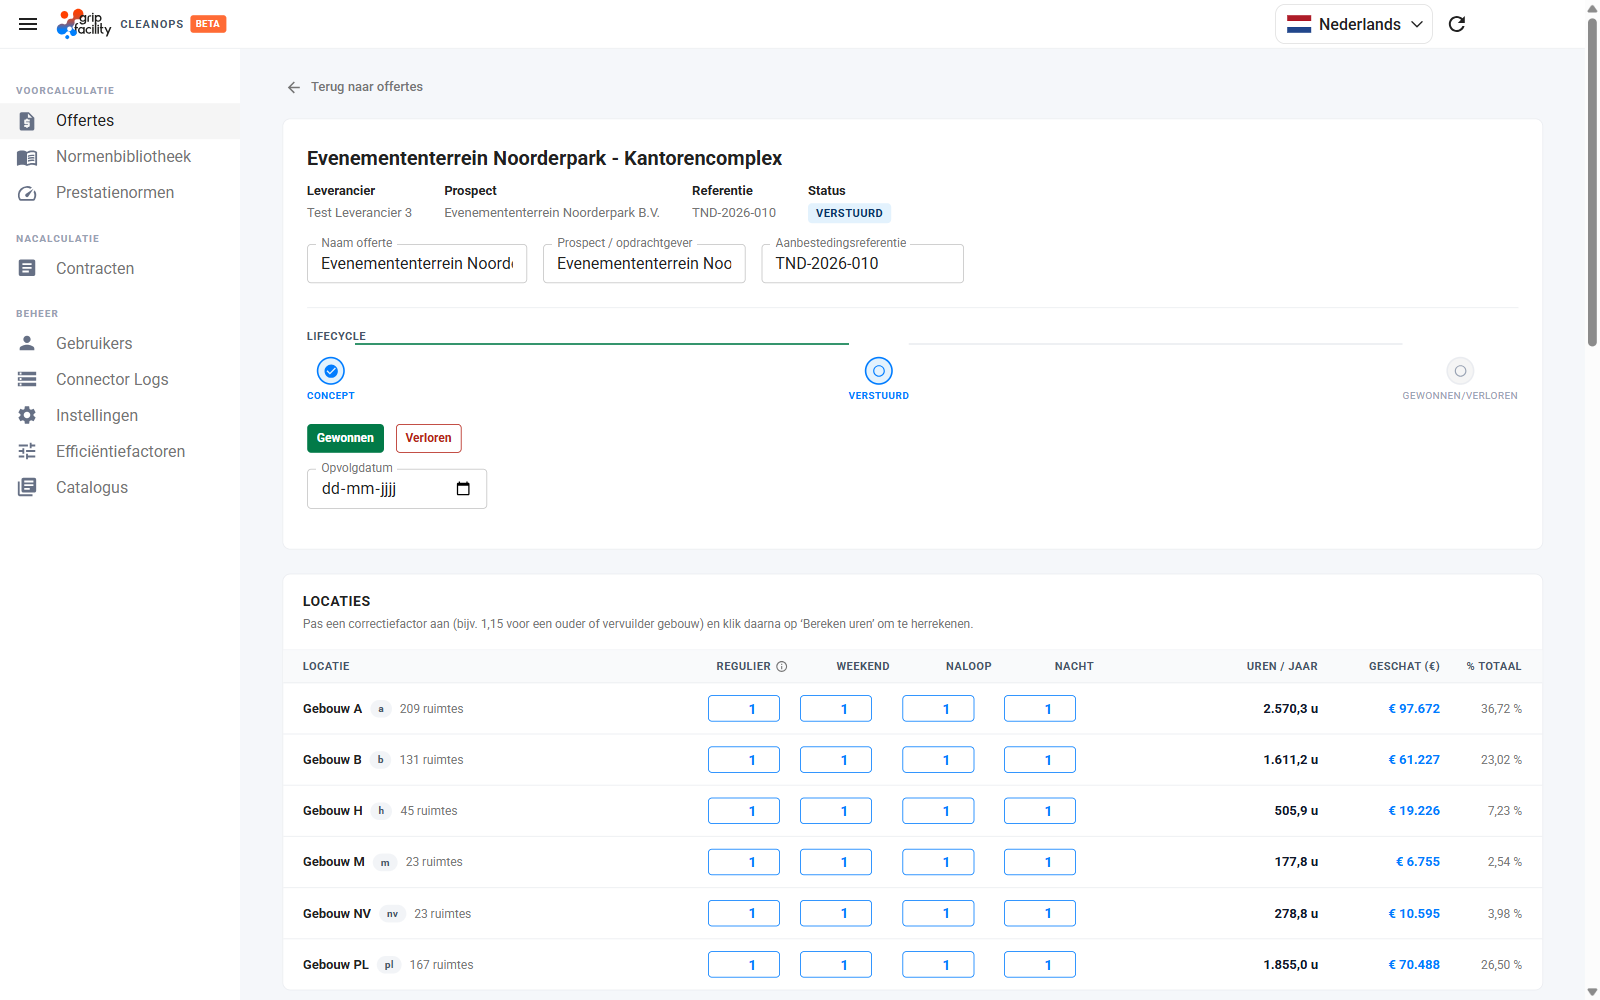Click the VERSTUURD status badge
This screenshot has height=1000, width=1600.
[x=849, y=213]
